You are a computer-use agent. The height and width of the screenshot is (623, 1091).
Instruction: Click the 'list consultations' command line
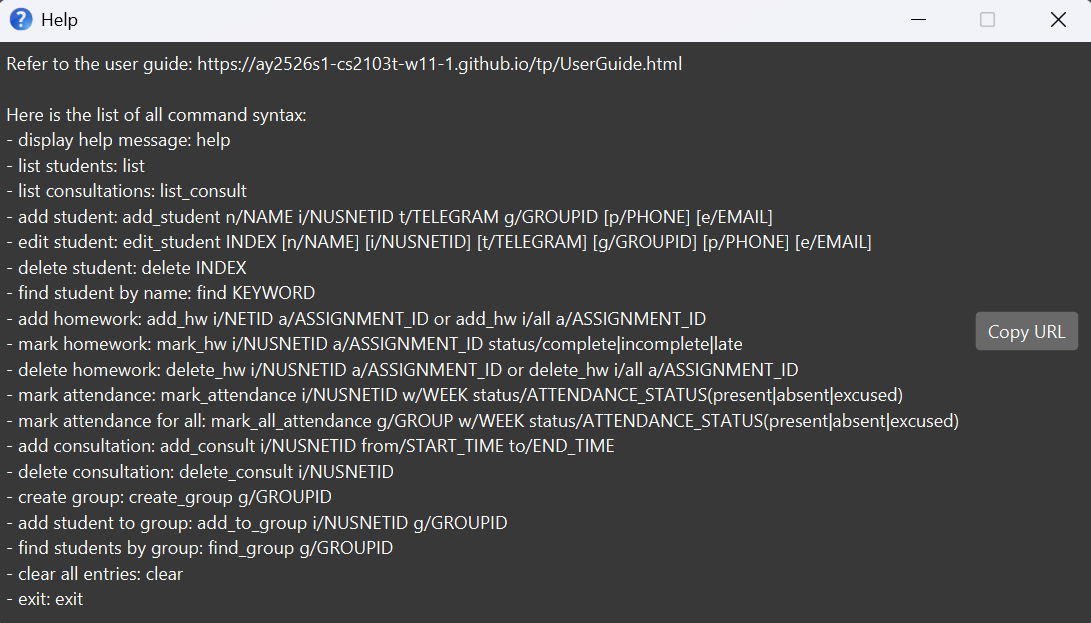coord(126,191)
